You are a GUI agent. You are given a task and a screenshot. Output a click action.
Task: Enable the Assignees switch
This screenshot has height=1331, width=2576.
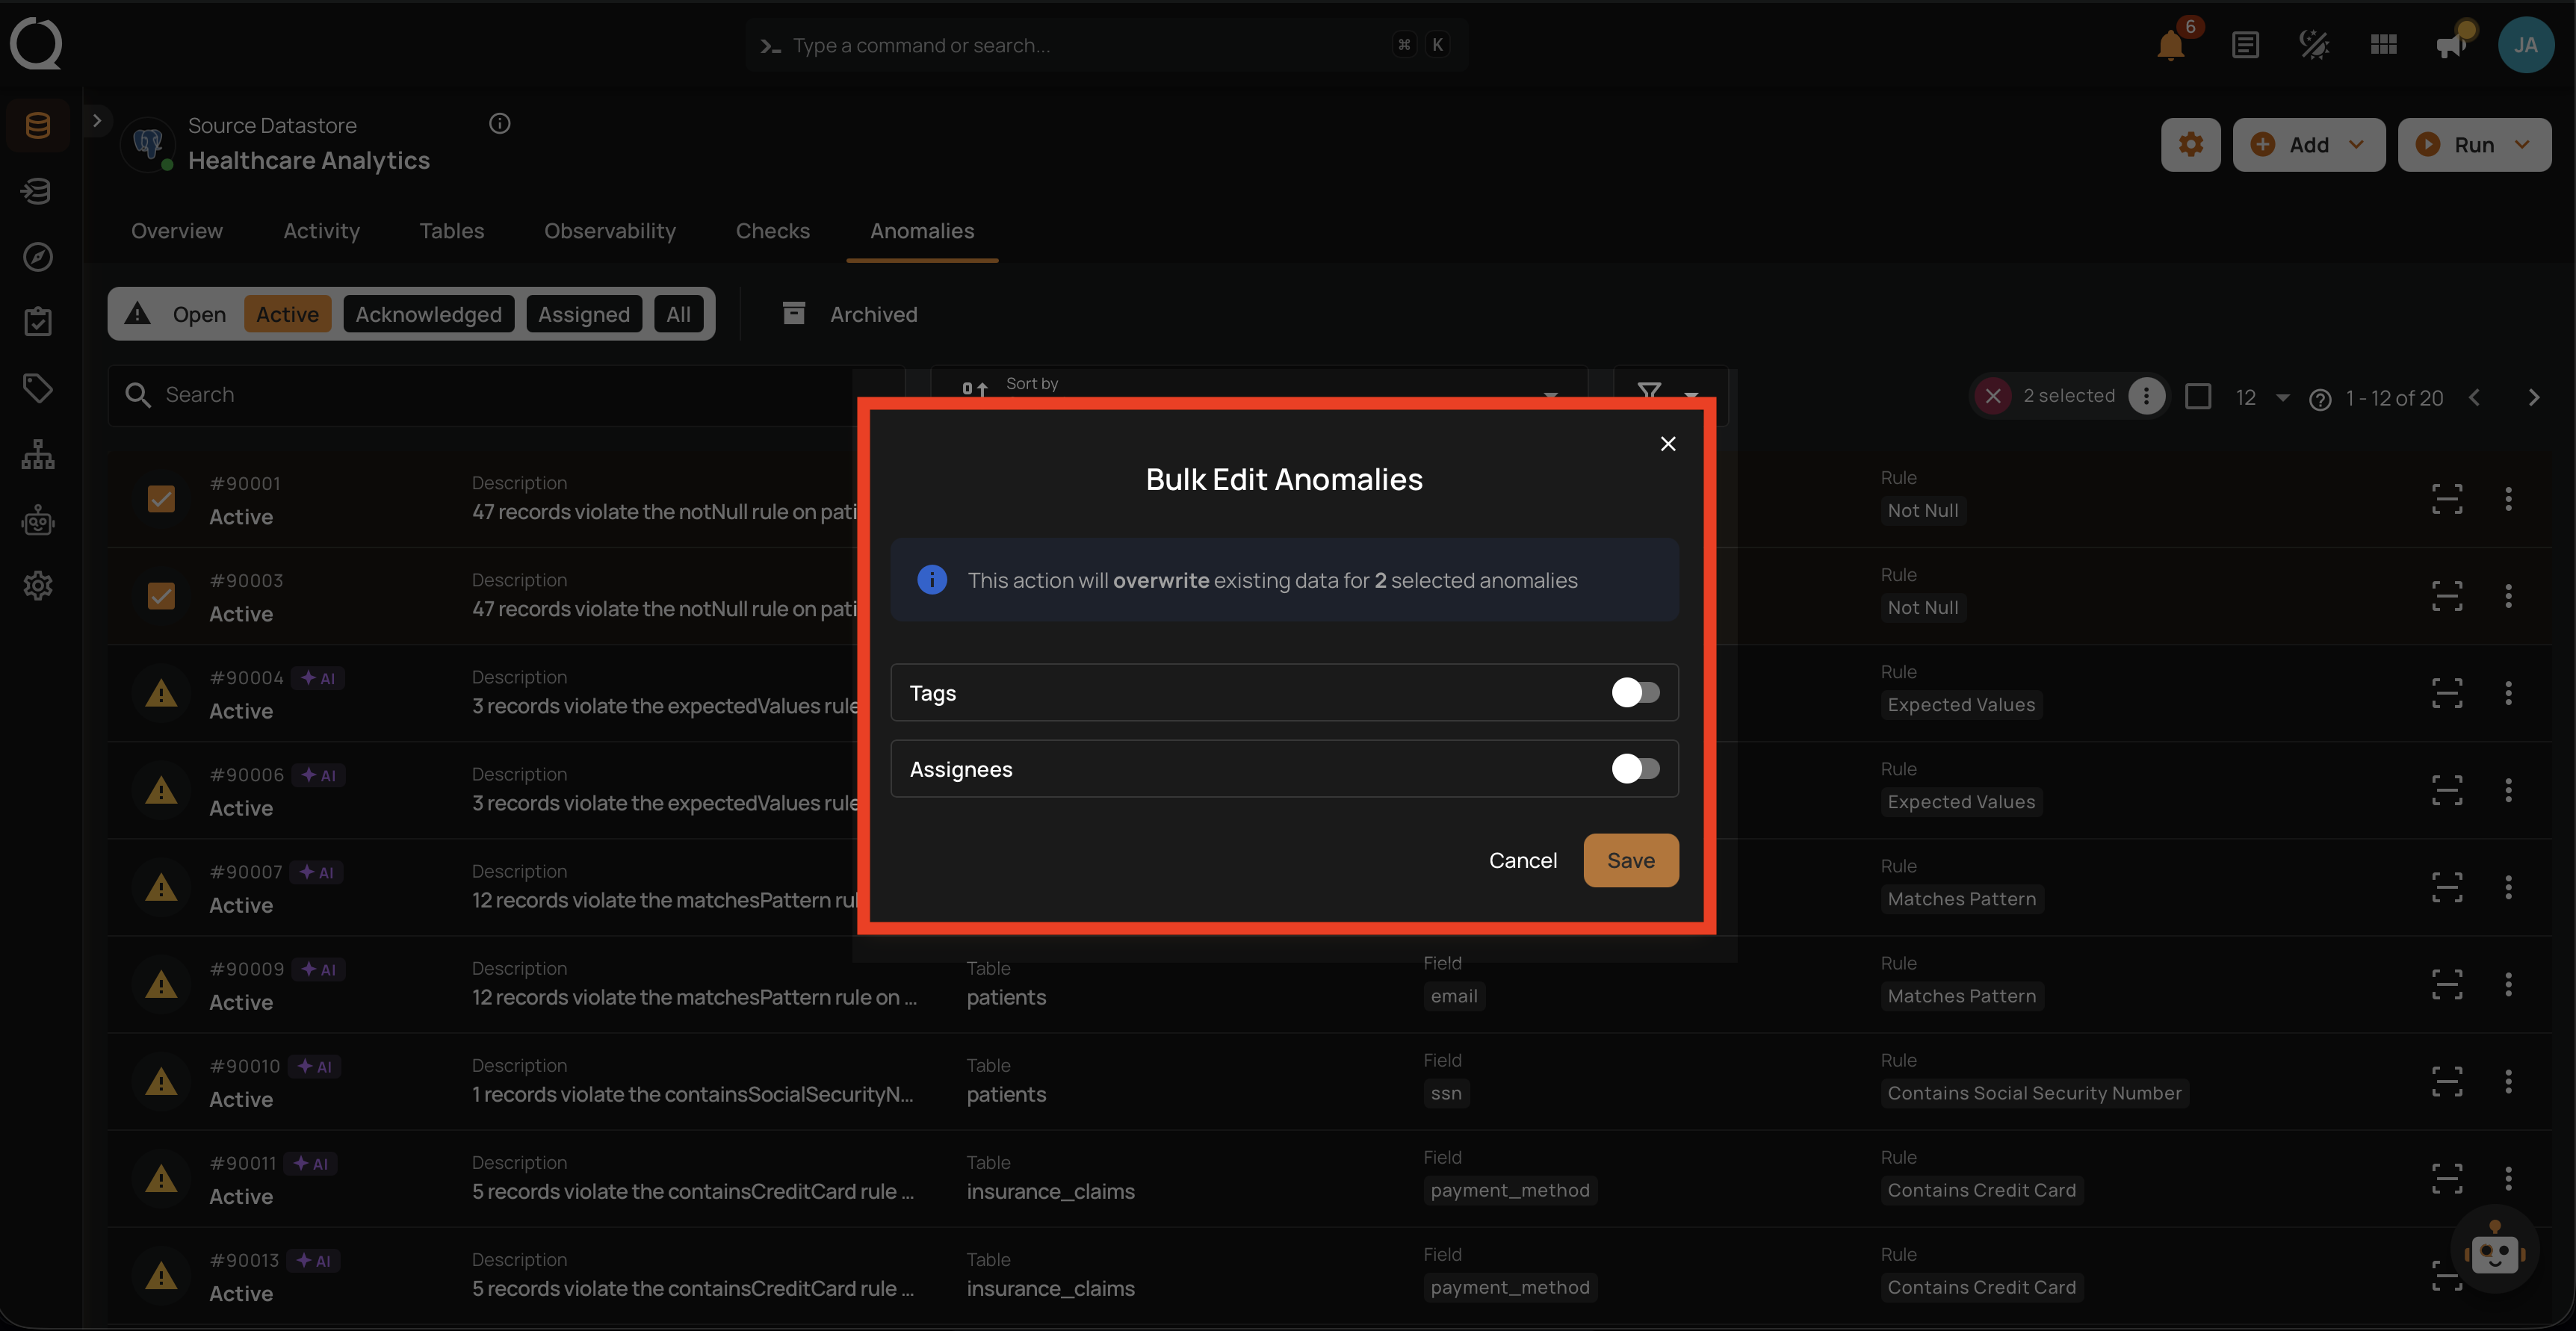pos(1635,768)
